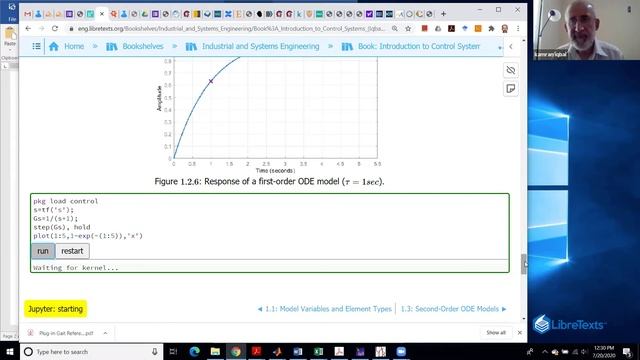Go to the Home breadcrumb link
The height and width of the screenshot is (360, 640).
pyautogui.click(x=67, y=47)
